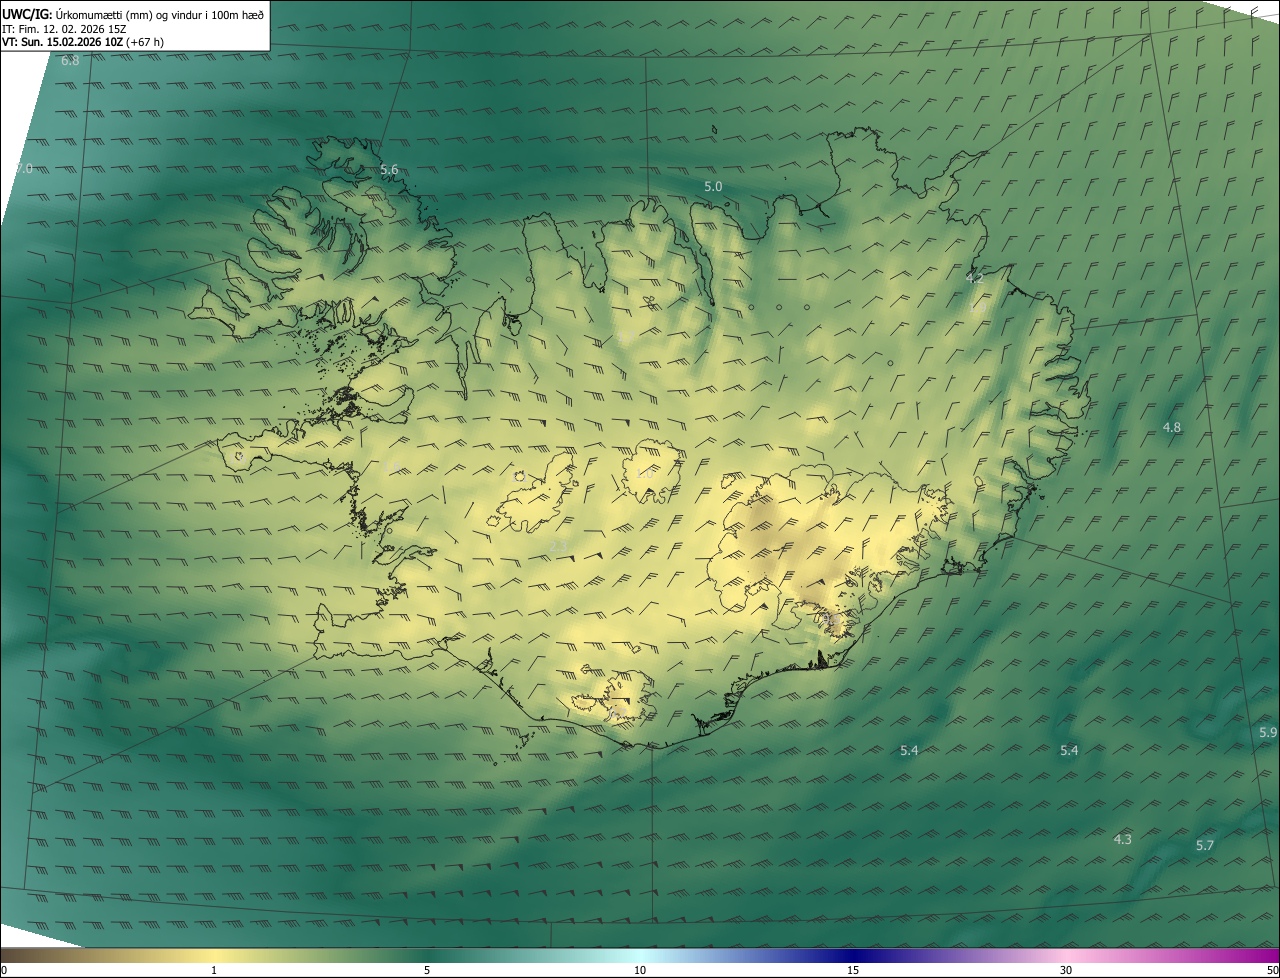Viewport: 1280px width, 978px height.
Task: Click the 4.8 value label east of Iceland
Action: (x=1172, y=427)
